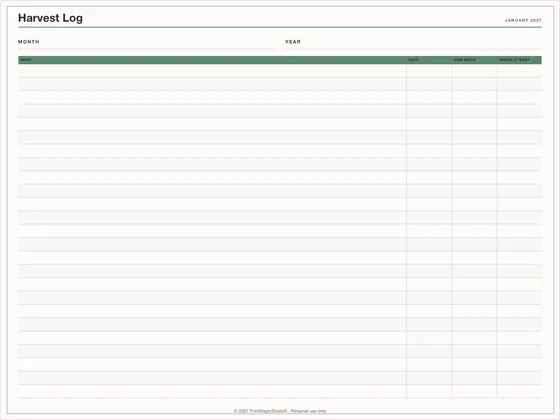This screenshot has width=560, height=420.
Task: Click the "WHERE IT WENT" column header
Action: [514, 60]
